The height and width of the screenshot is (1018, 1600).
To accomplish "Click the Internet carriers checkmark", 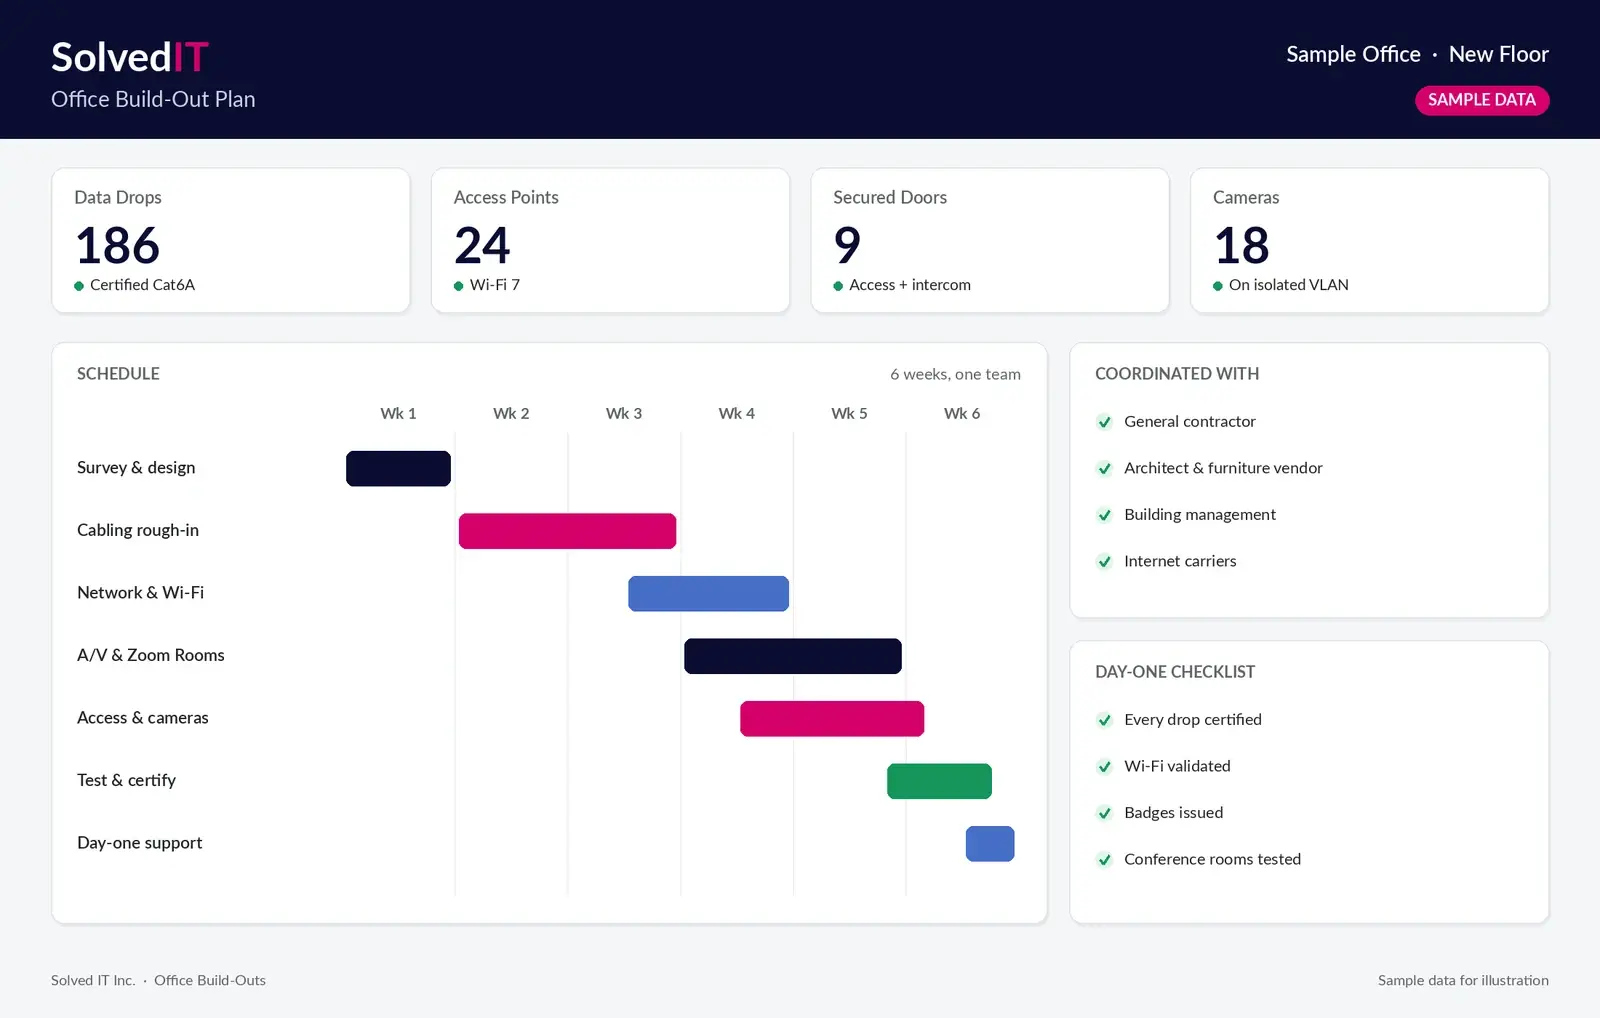I will (x=1104, y=561).
